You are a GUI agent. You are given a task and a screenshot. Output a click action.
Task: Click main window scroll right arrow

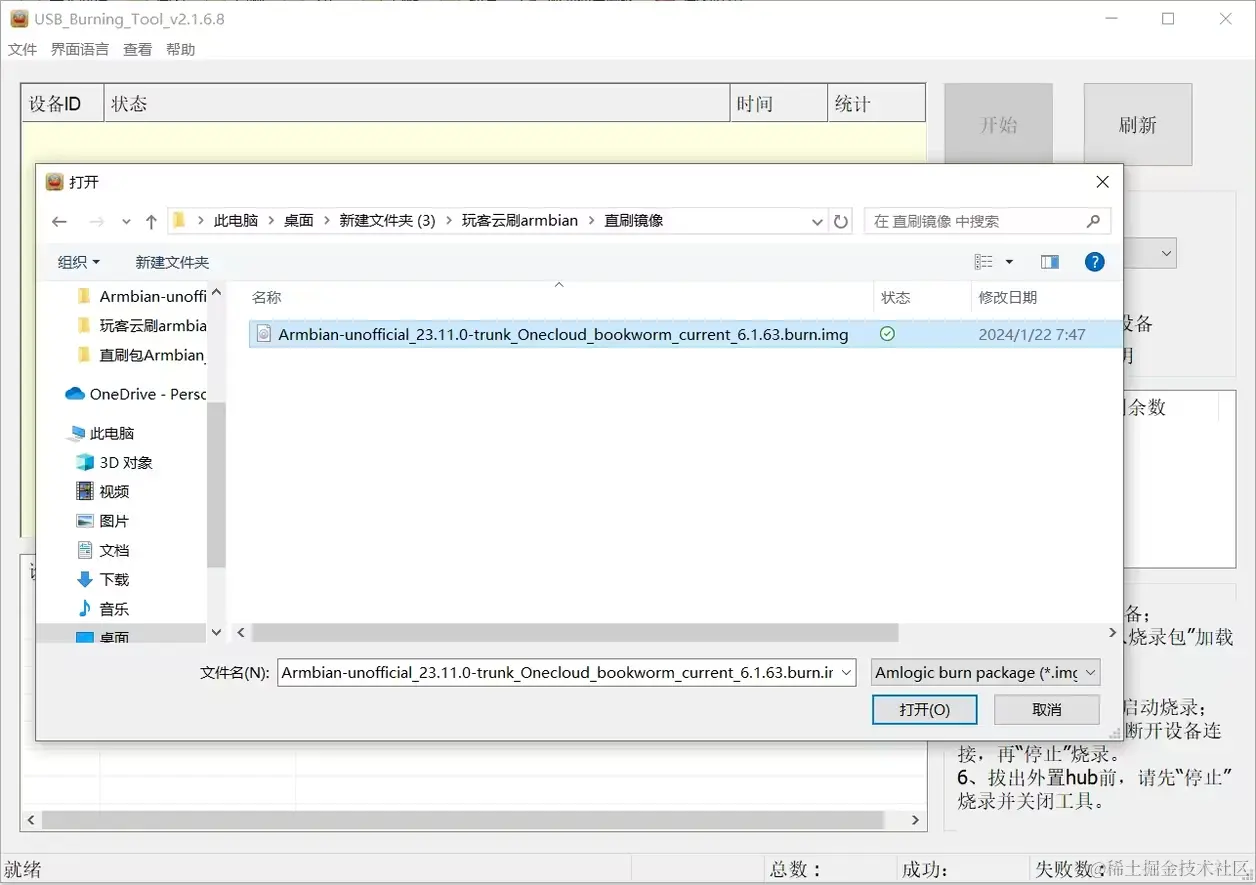[916, 820]
